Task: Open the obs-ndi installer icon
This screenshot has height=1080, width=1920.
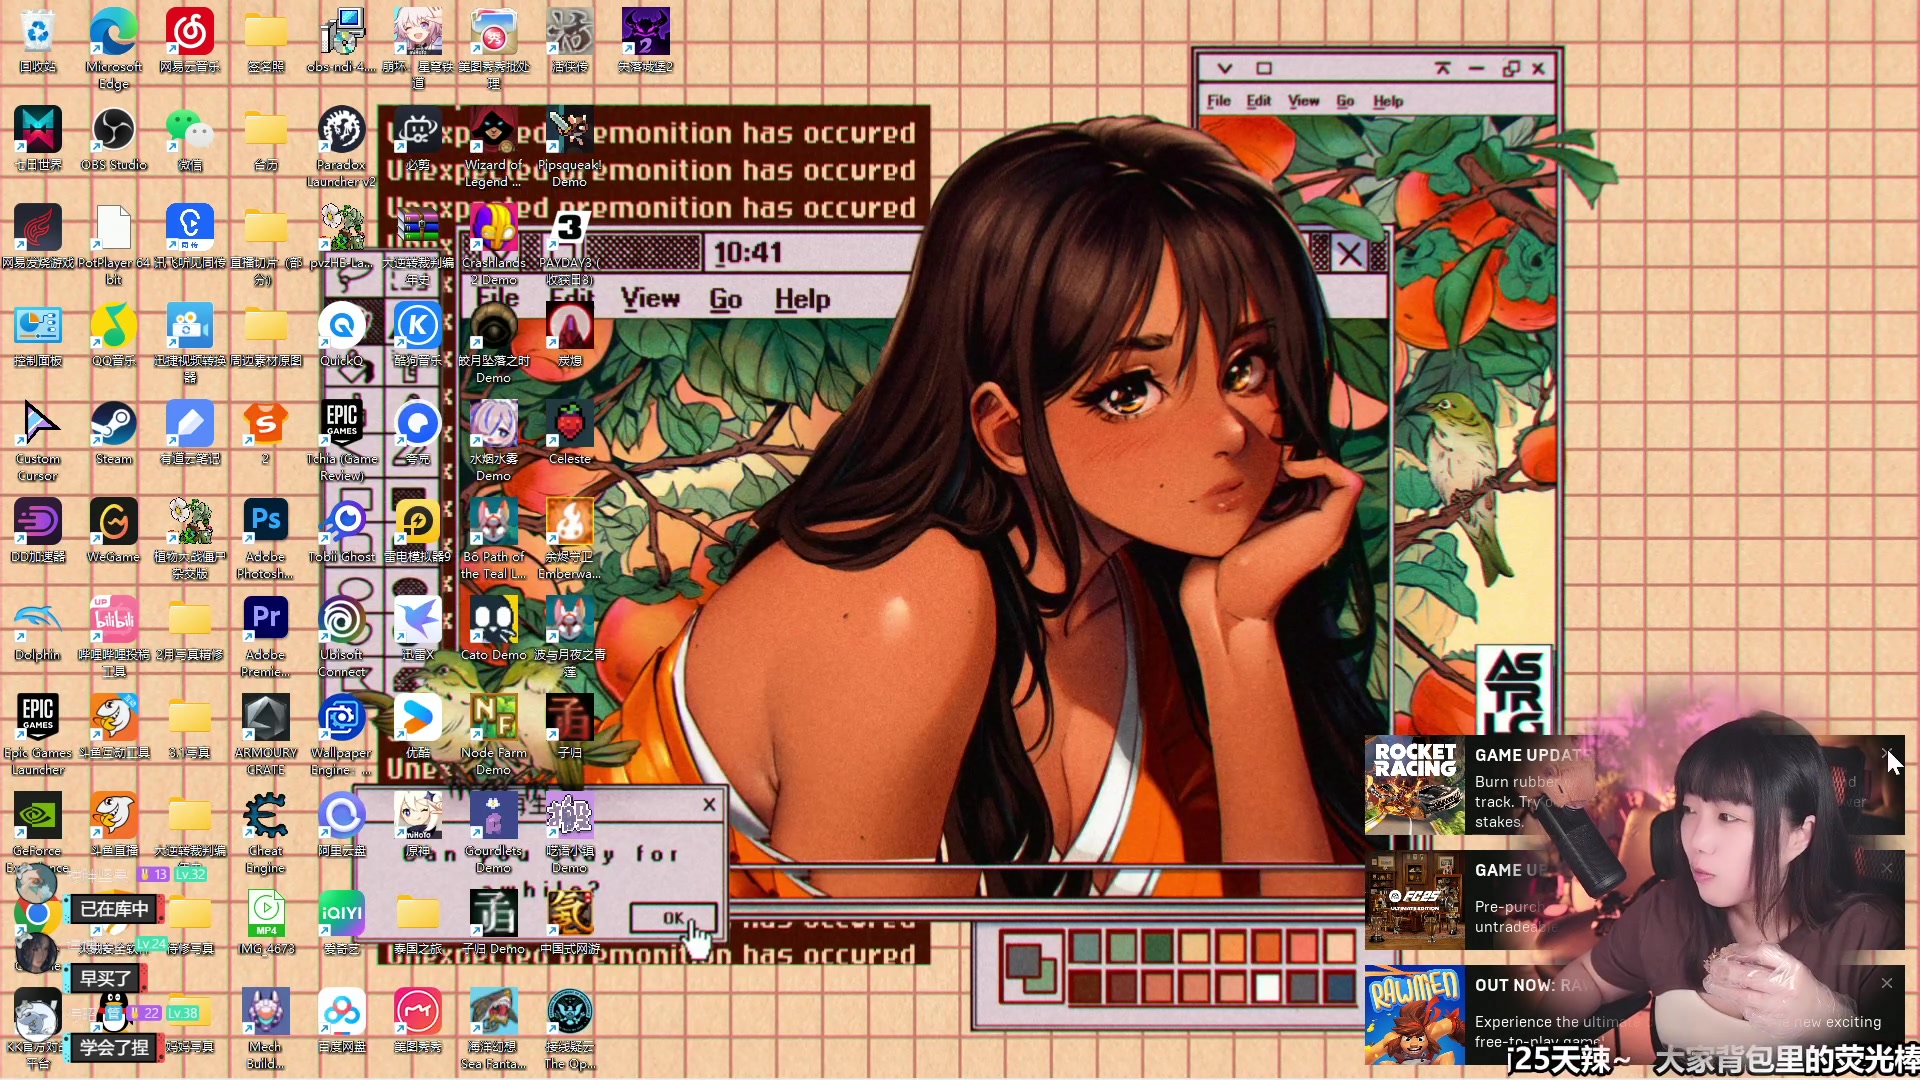Action: coord(342,40)
